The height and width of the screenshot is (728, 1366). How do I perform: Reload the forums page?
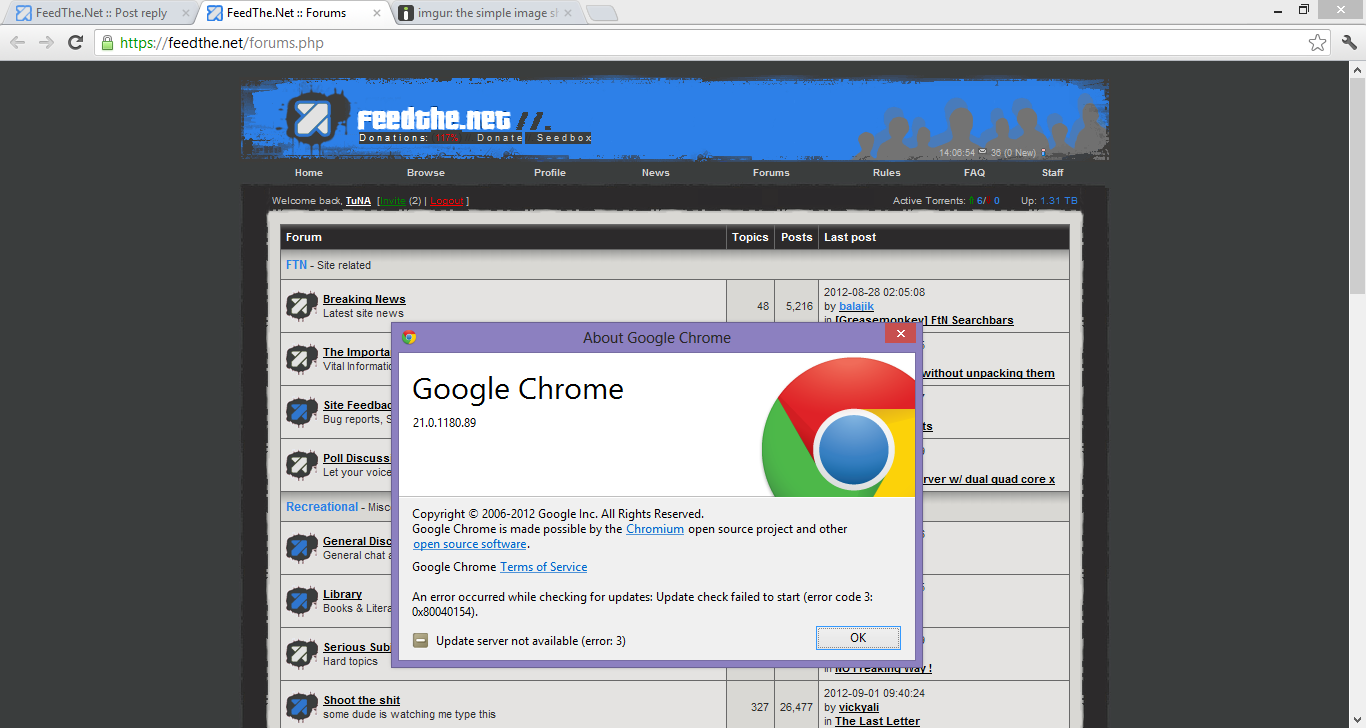[75, 43]
